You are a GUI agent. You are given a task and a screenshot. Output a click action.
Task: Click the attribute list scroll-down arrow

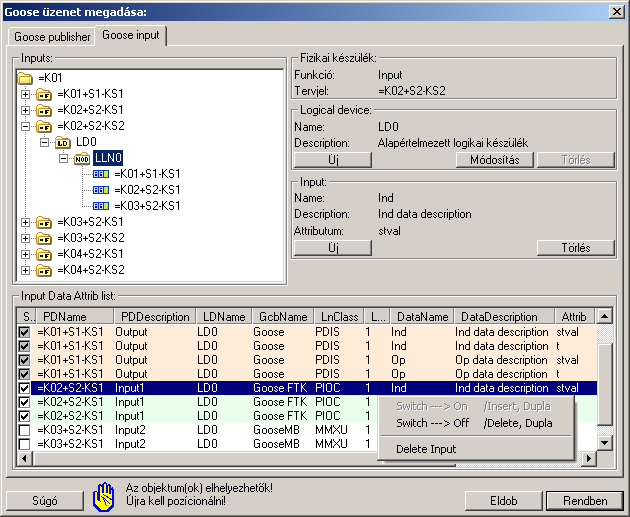pos(605,443)
